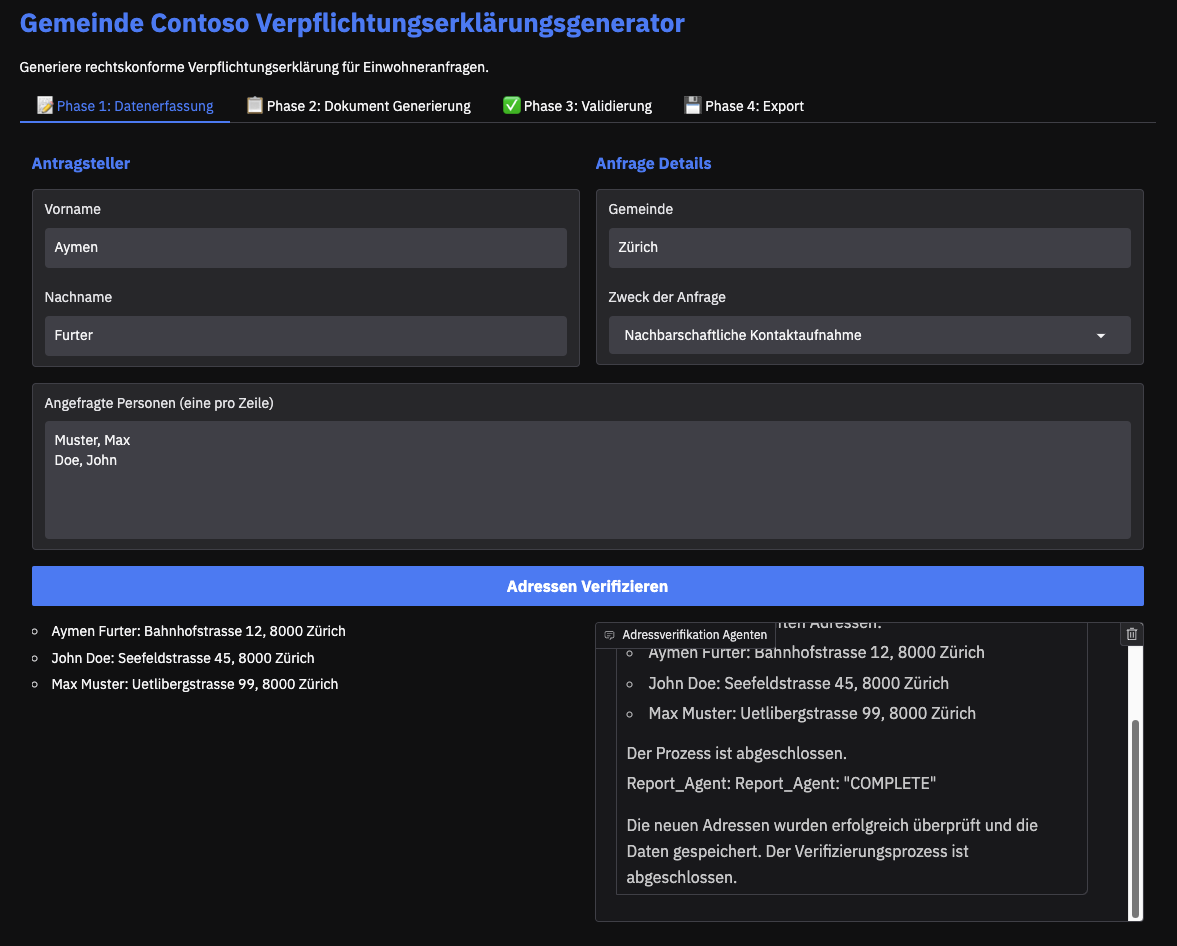Click the green checkmark icon on Phase 3
Viewport: 1177px width, 946px height.
pos(511,105)
